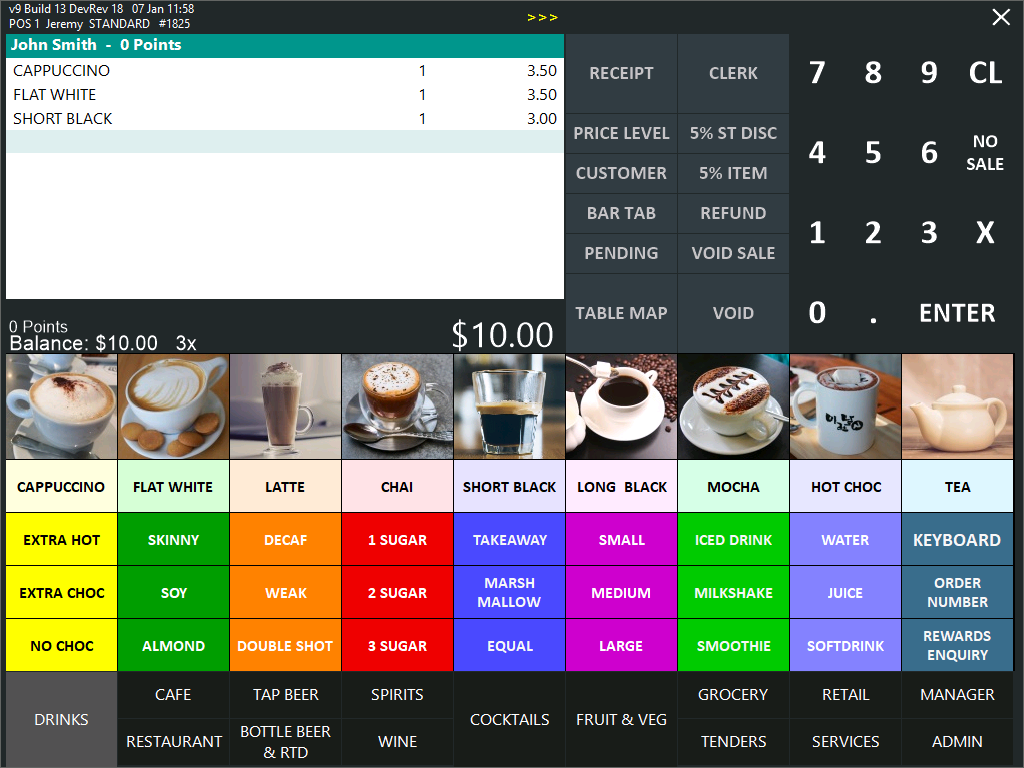Choose the chai cup photo
1024x768 pixels.
click(397, 407)
